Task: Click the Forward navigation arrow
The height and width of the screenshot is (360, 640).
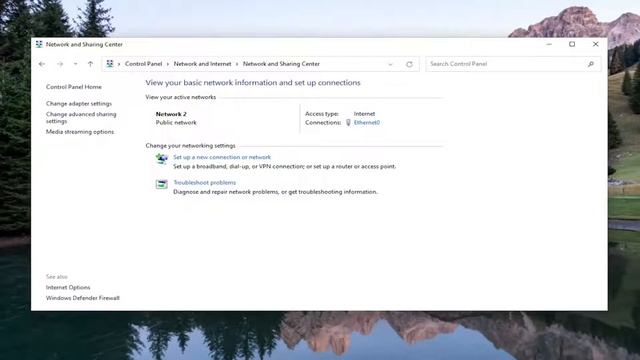Action: point(60,64)
